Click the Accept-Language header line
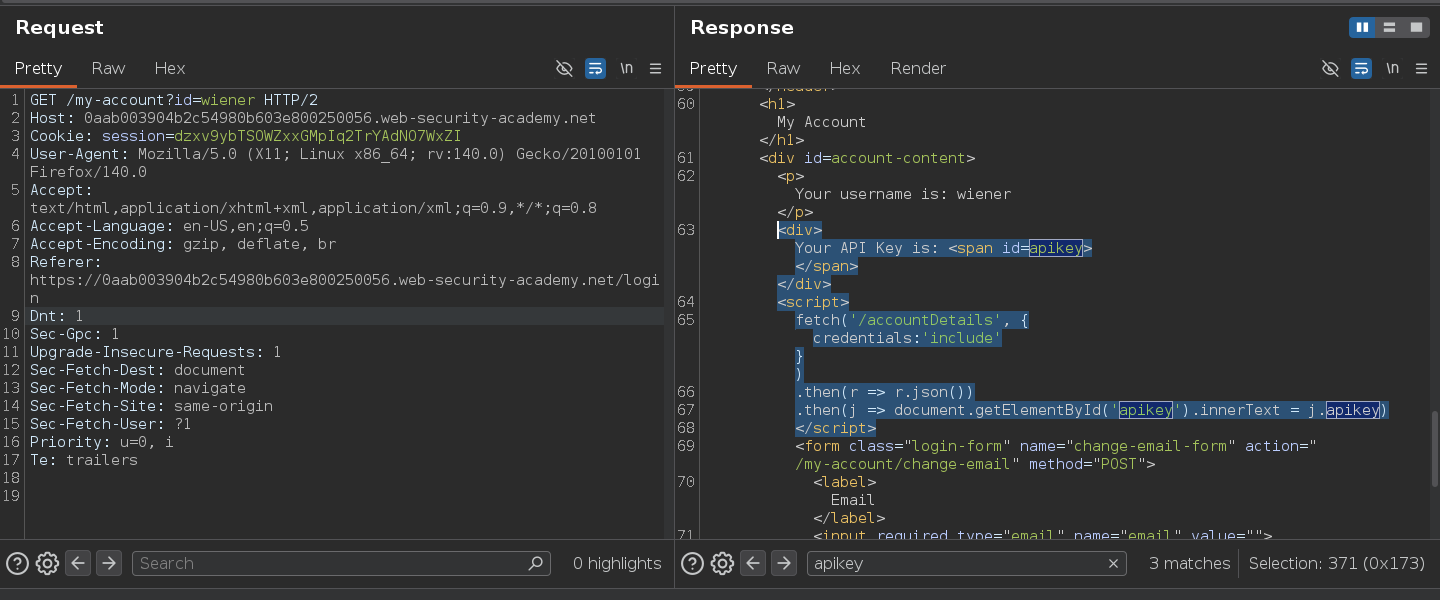The image size is (1440, 600). (169, 226)
